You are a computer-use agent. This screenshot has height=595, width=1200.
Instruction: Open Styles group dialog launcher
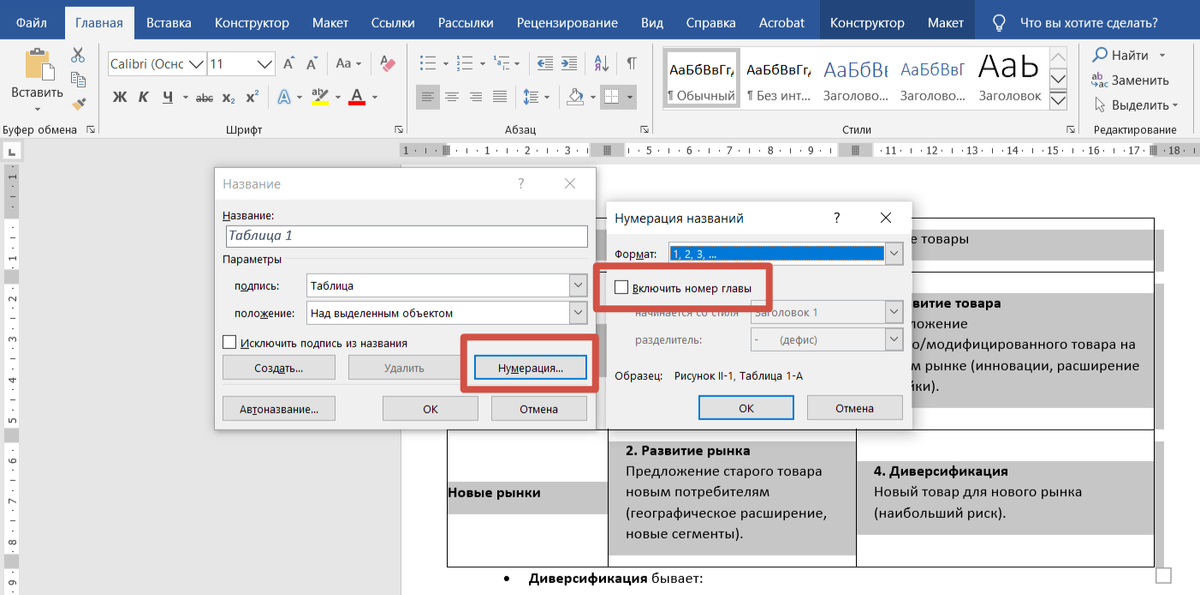(x=1073, y=130)
